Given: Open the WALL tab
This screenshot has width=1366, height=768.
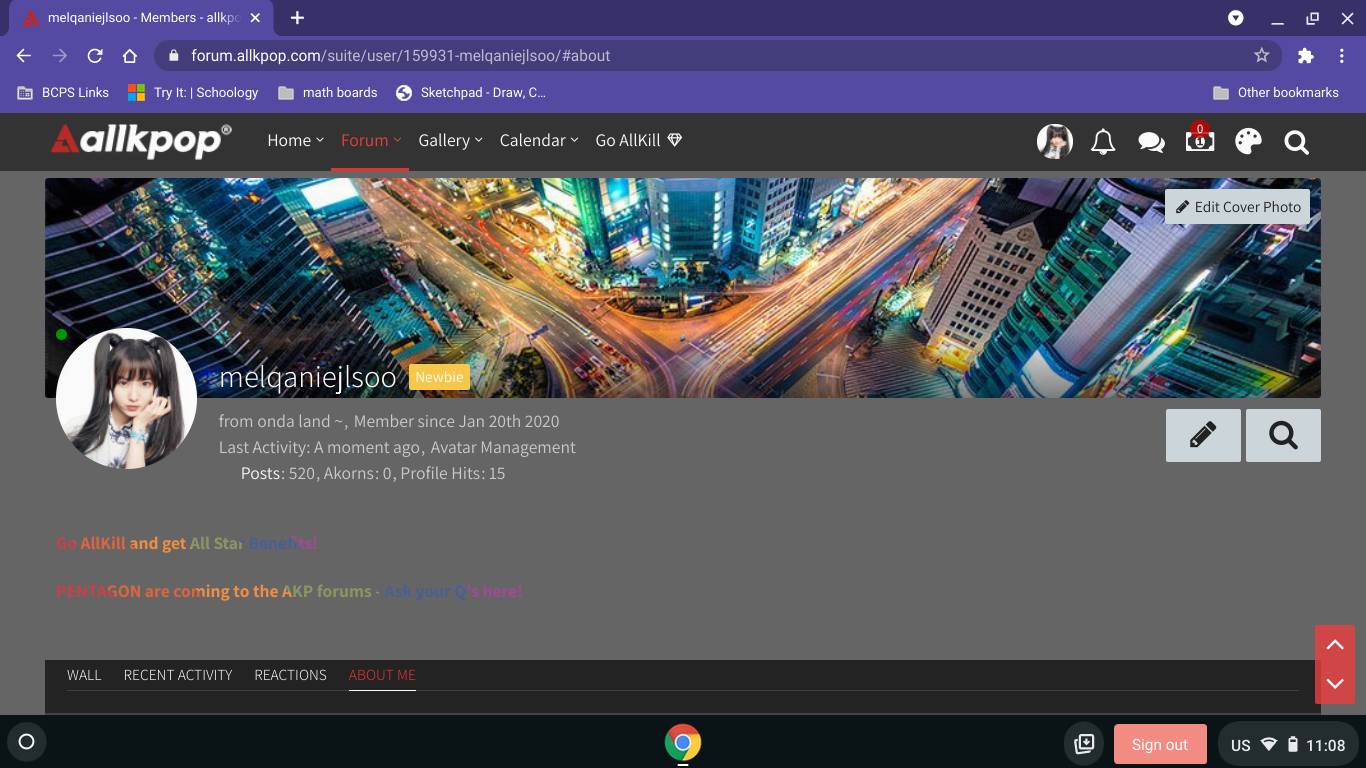Looking at the screenshot, I should [84, 675].
